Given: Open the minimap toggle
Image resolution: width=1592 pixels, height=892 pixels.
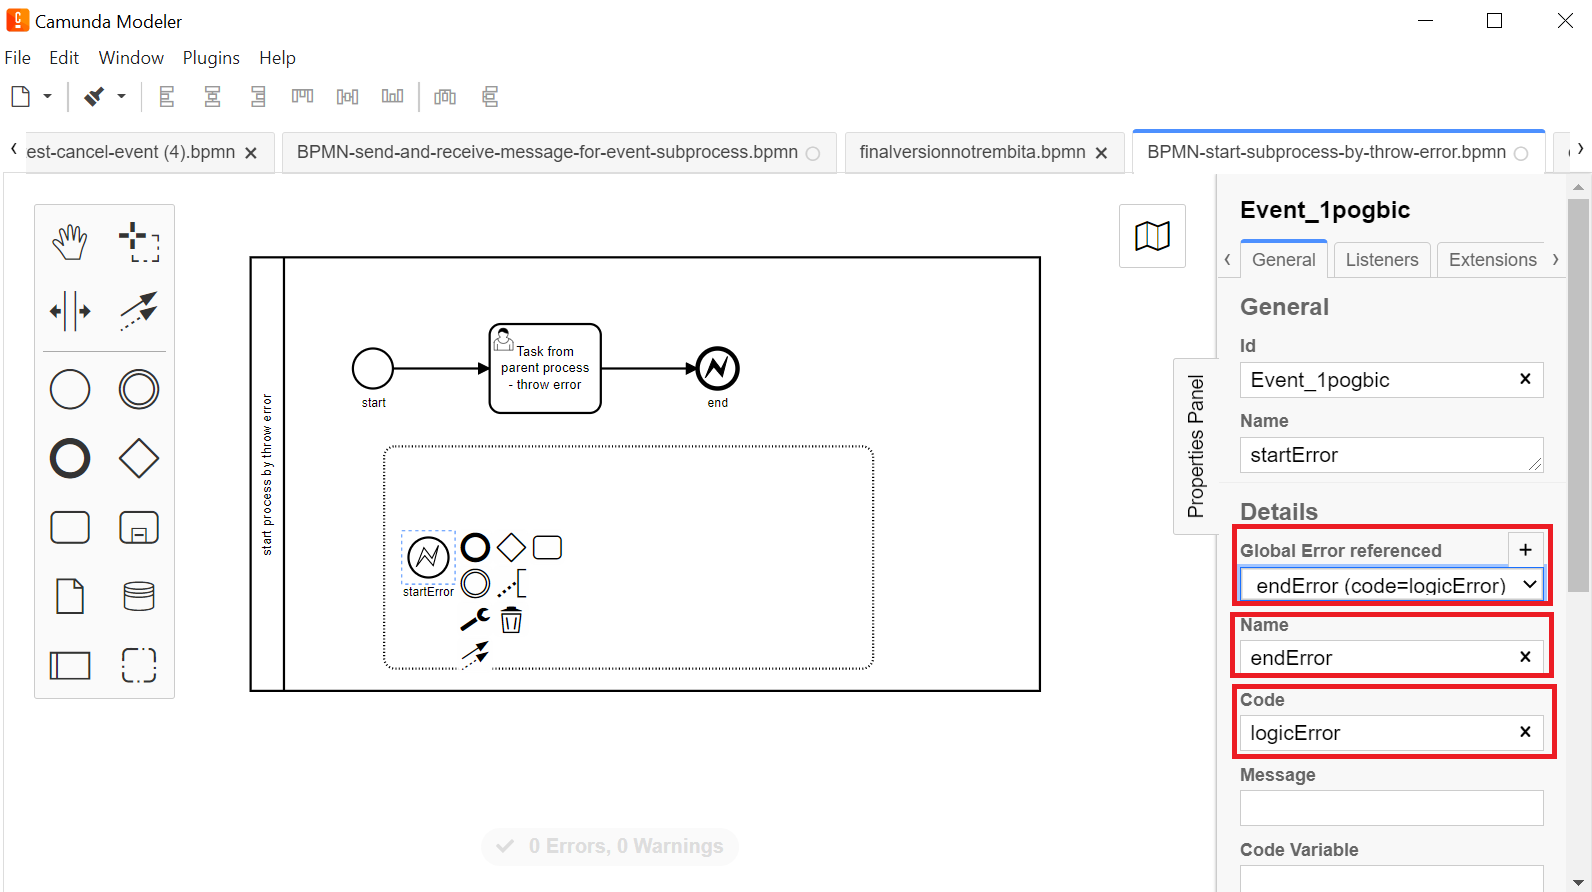Looking at the screenshot, I should (1153, 236).
